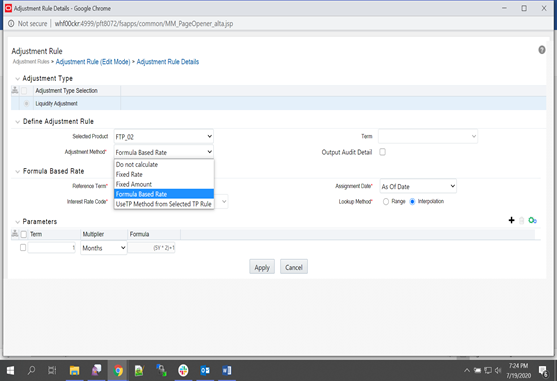Click the Apply button

[x=262, y=267]
